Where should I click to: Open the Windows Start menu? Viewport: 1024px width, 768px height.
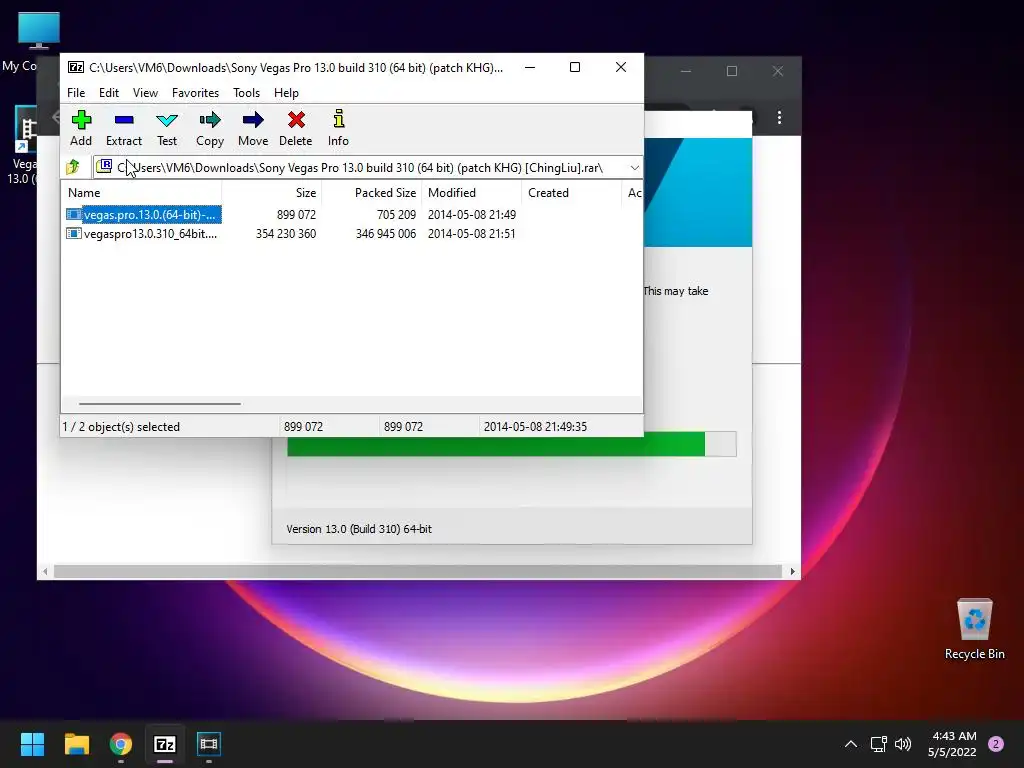click(x=32, y=744)
